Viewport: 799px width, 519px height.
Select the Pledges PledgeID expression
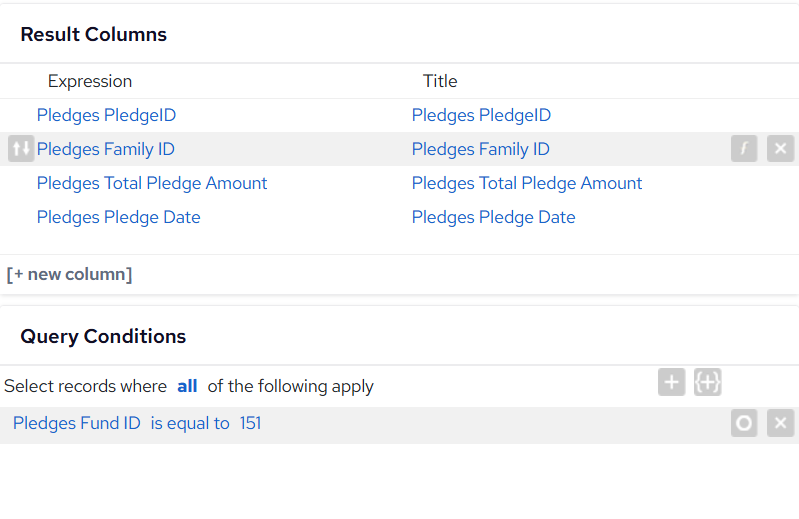pyautogui.click(x=106, y=115)
